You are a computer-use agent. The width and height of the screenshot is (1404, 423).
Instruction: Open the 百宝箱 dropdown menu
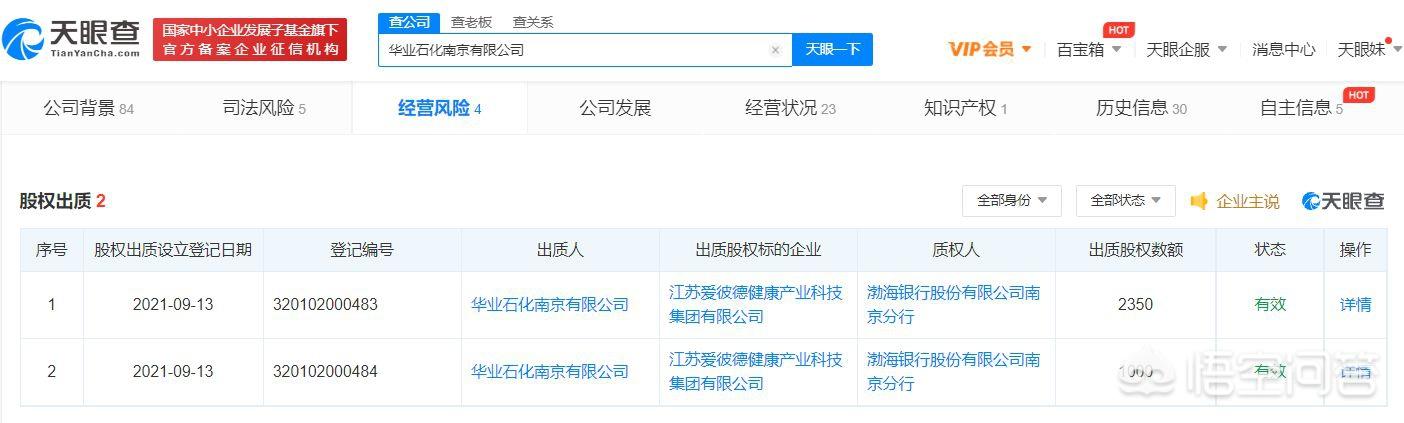pos(1088,49)
